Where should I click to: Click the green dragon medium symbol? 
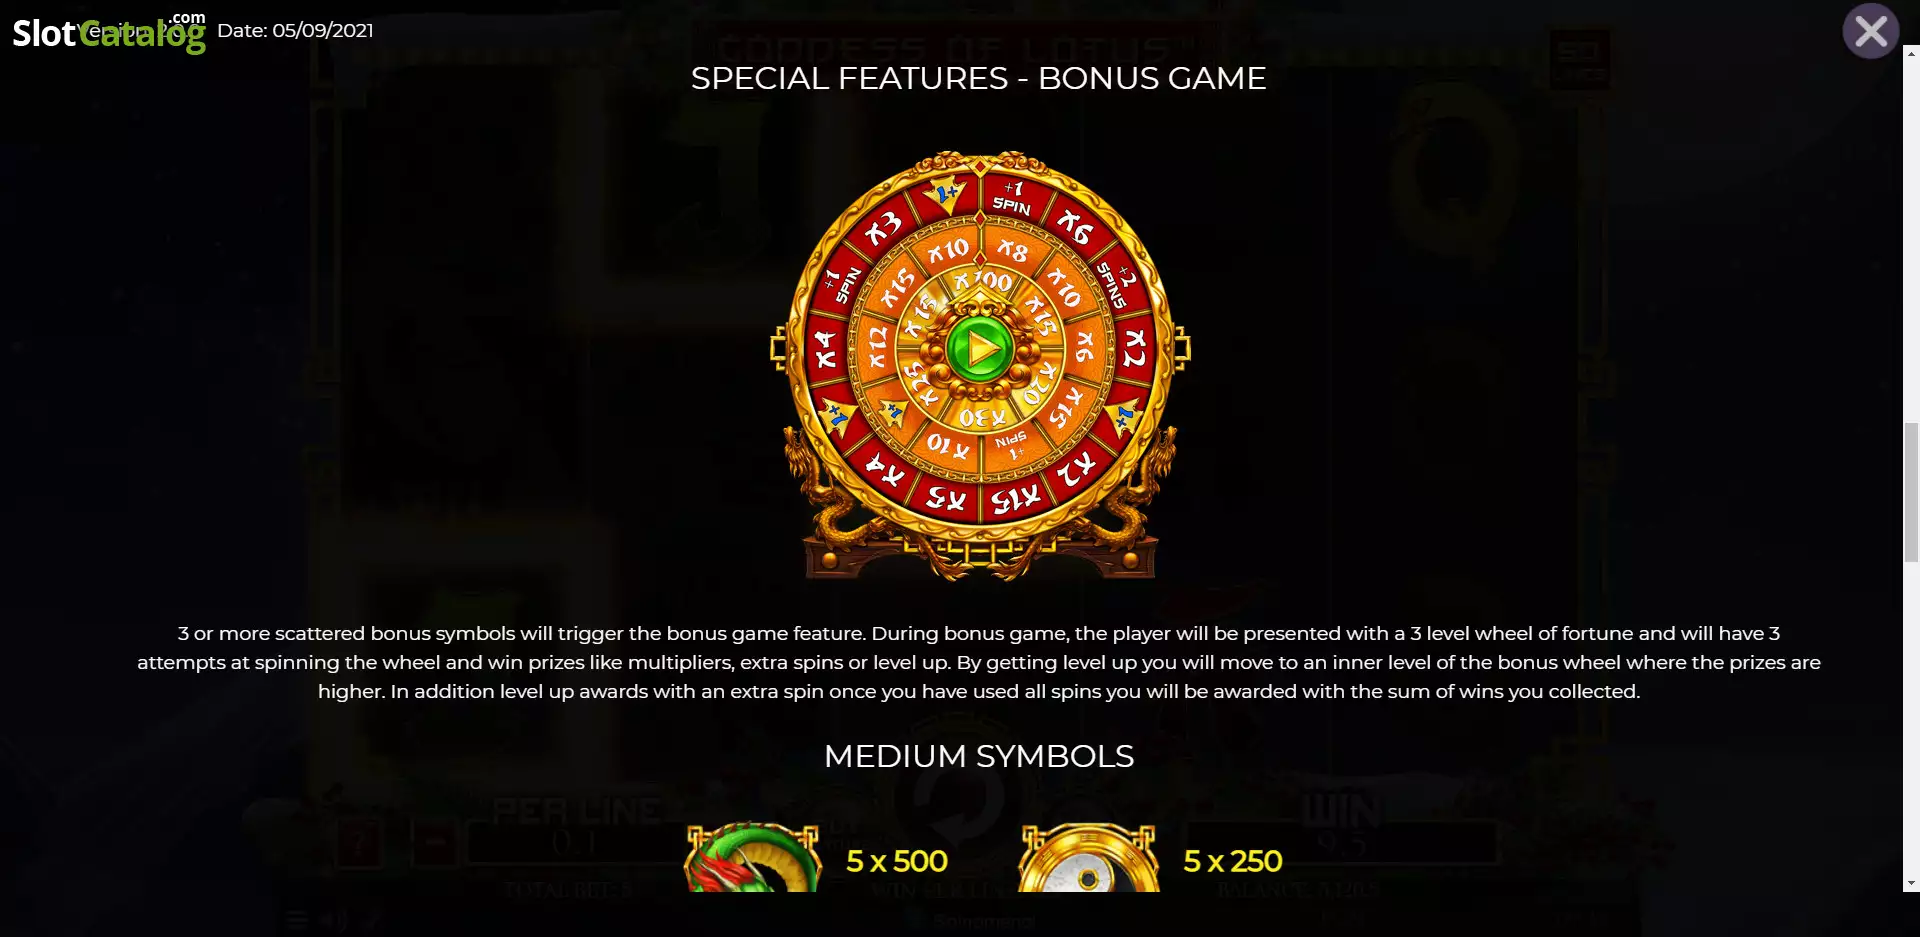pos(752,858)
